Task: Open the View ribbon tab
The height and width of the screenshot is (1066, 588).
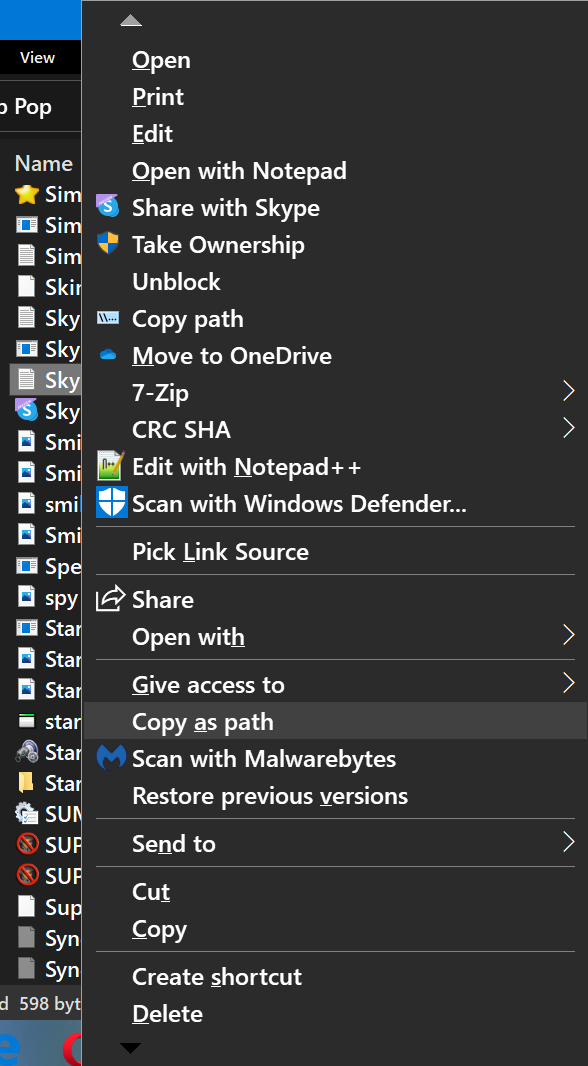Action: (x=37, y=58)
